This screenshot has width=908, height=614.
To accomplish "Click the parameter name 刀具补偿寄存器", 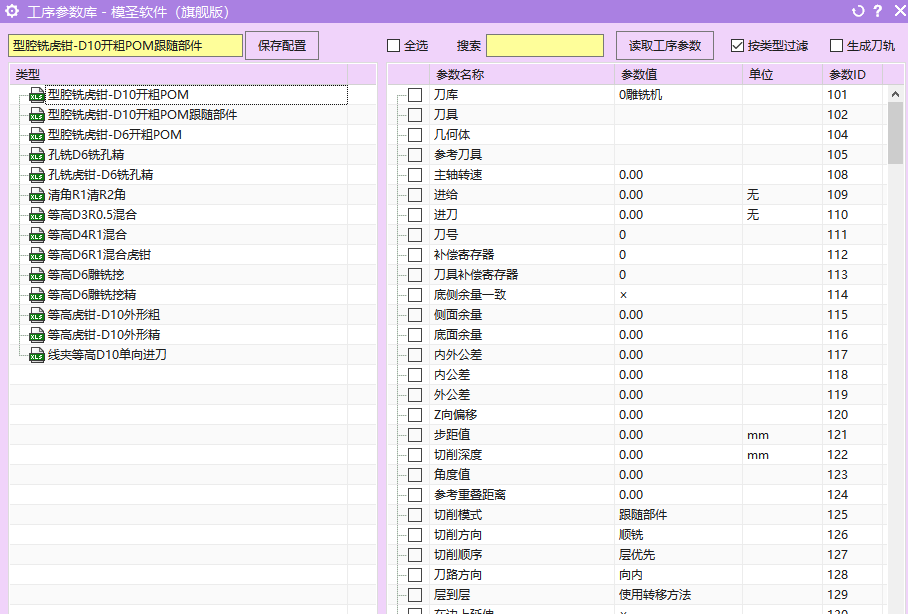I will [476, 275].
